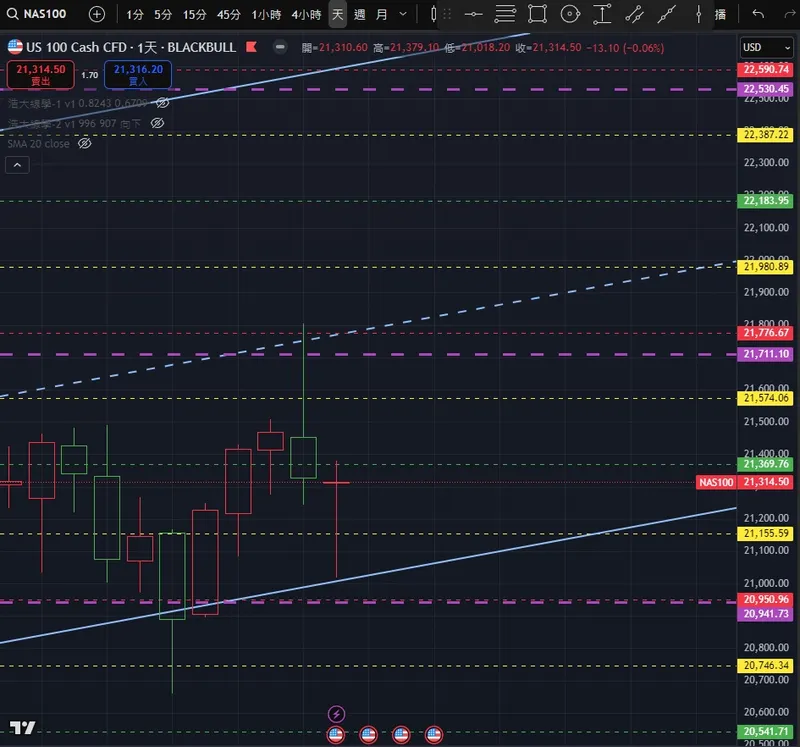Click the 20,746.34 yellow price label
The image size is (800, 747).
765,666
